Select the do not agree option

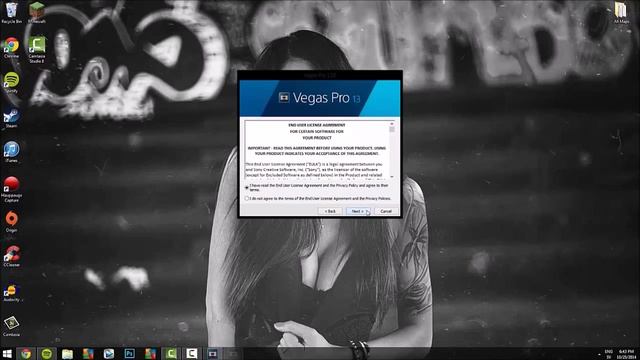point(247,198)
